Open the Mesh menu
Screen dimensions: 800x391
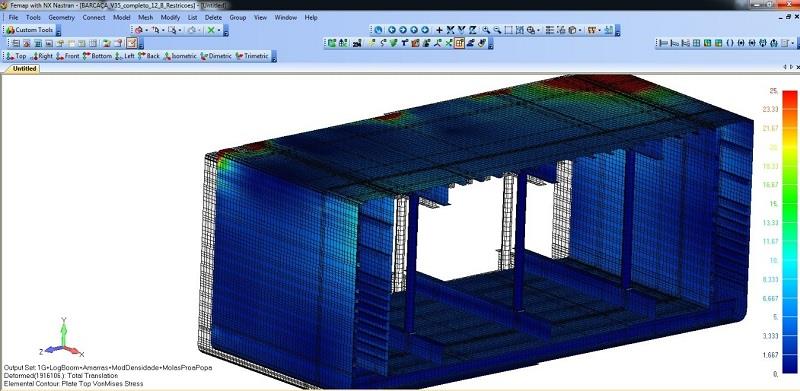click(x=145, y=17)
